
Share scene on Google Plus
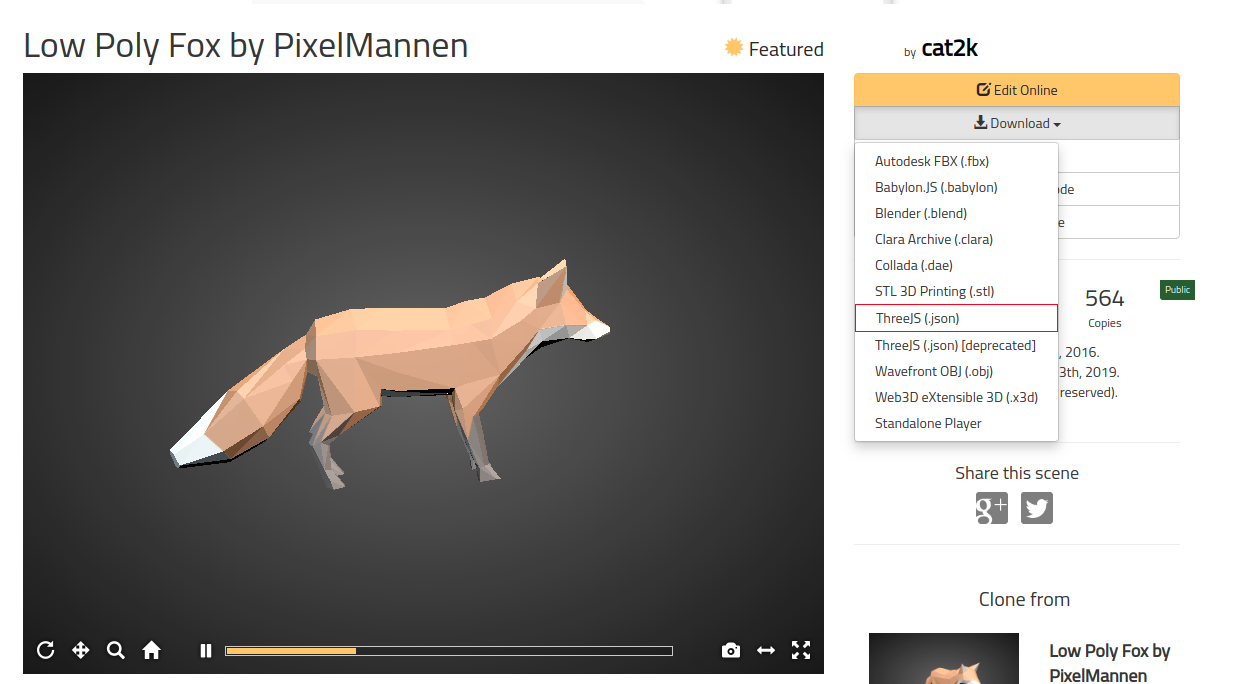click(992, 508)
